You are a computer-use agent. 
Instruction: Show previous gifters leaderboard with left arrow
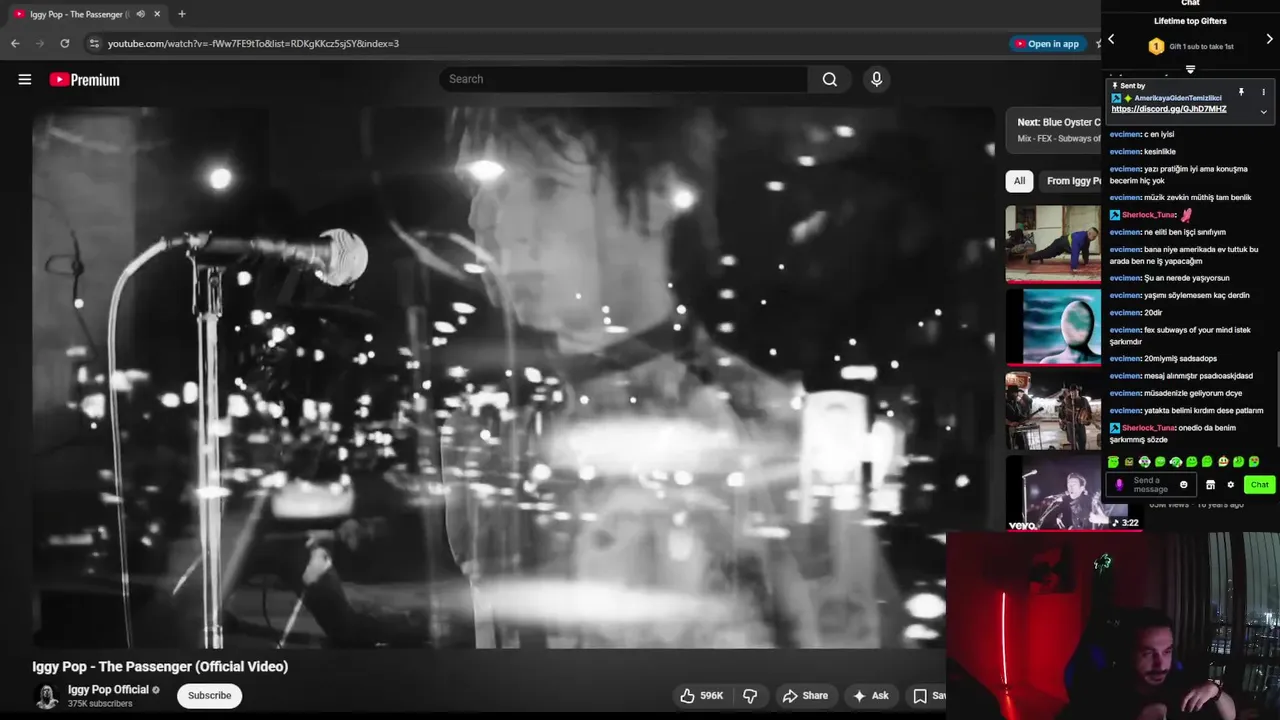1111,39
